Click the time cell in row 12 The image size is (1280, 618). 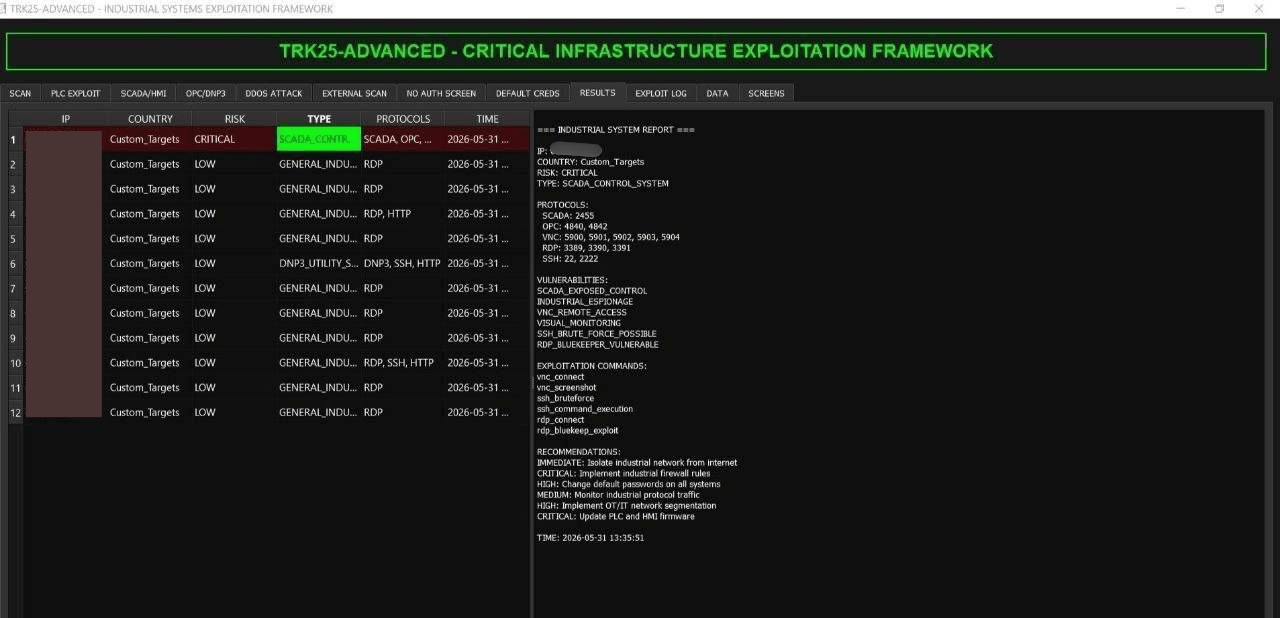[x=487, y=412]
